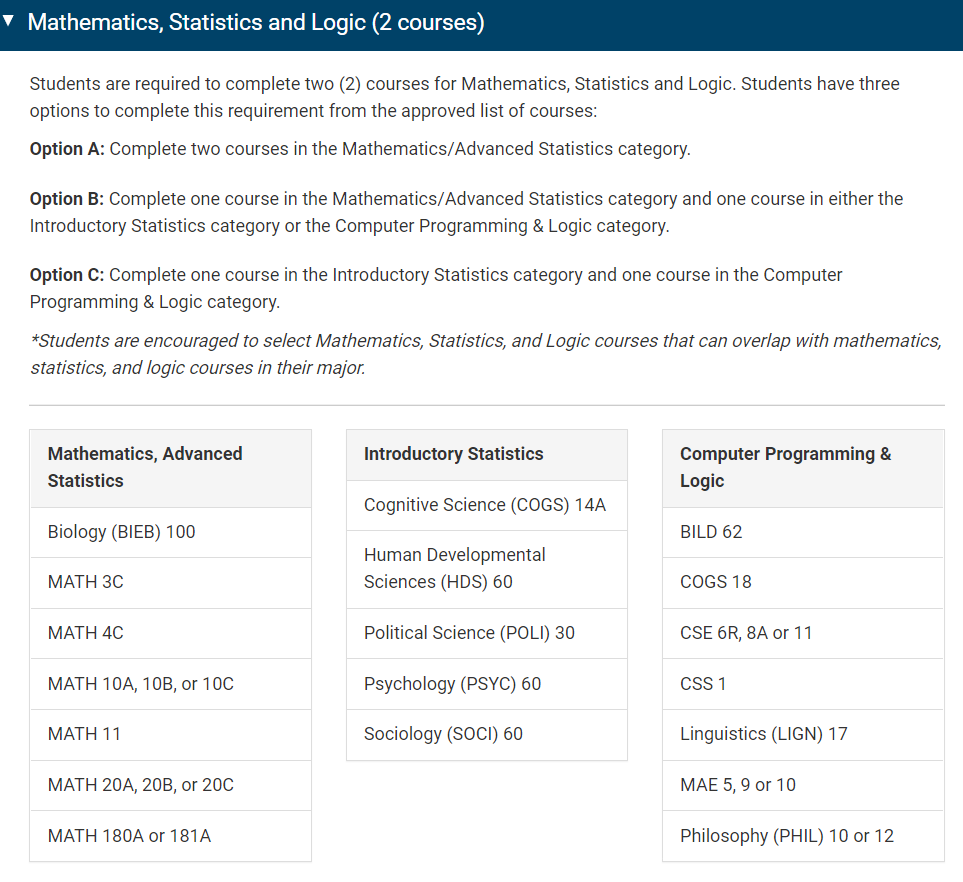Viewport: 963px width, 882px height.
Task: Click the MATH 11 course cell
Action: 171,735
